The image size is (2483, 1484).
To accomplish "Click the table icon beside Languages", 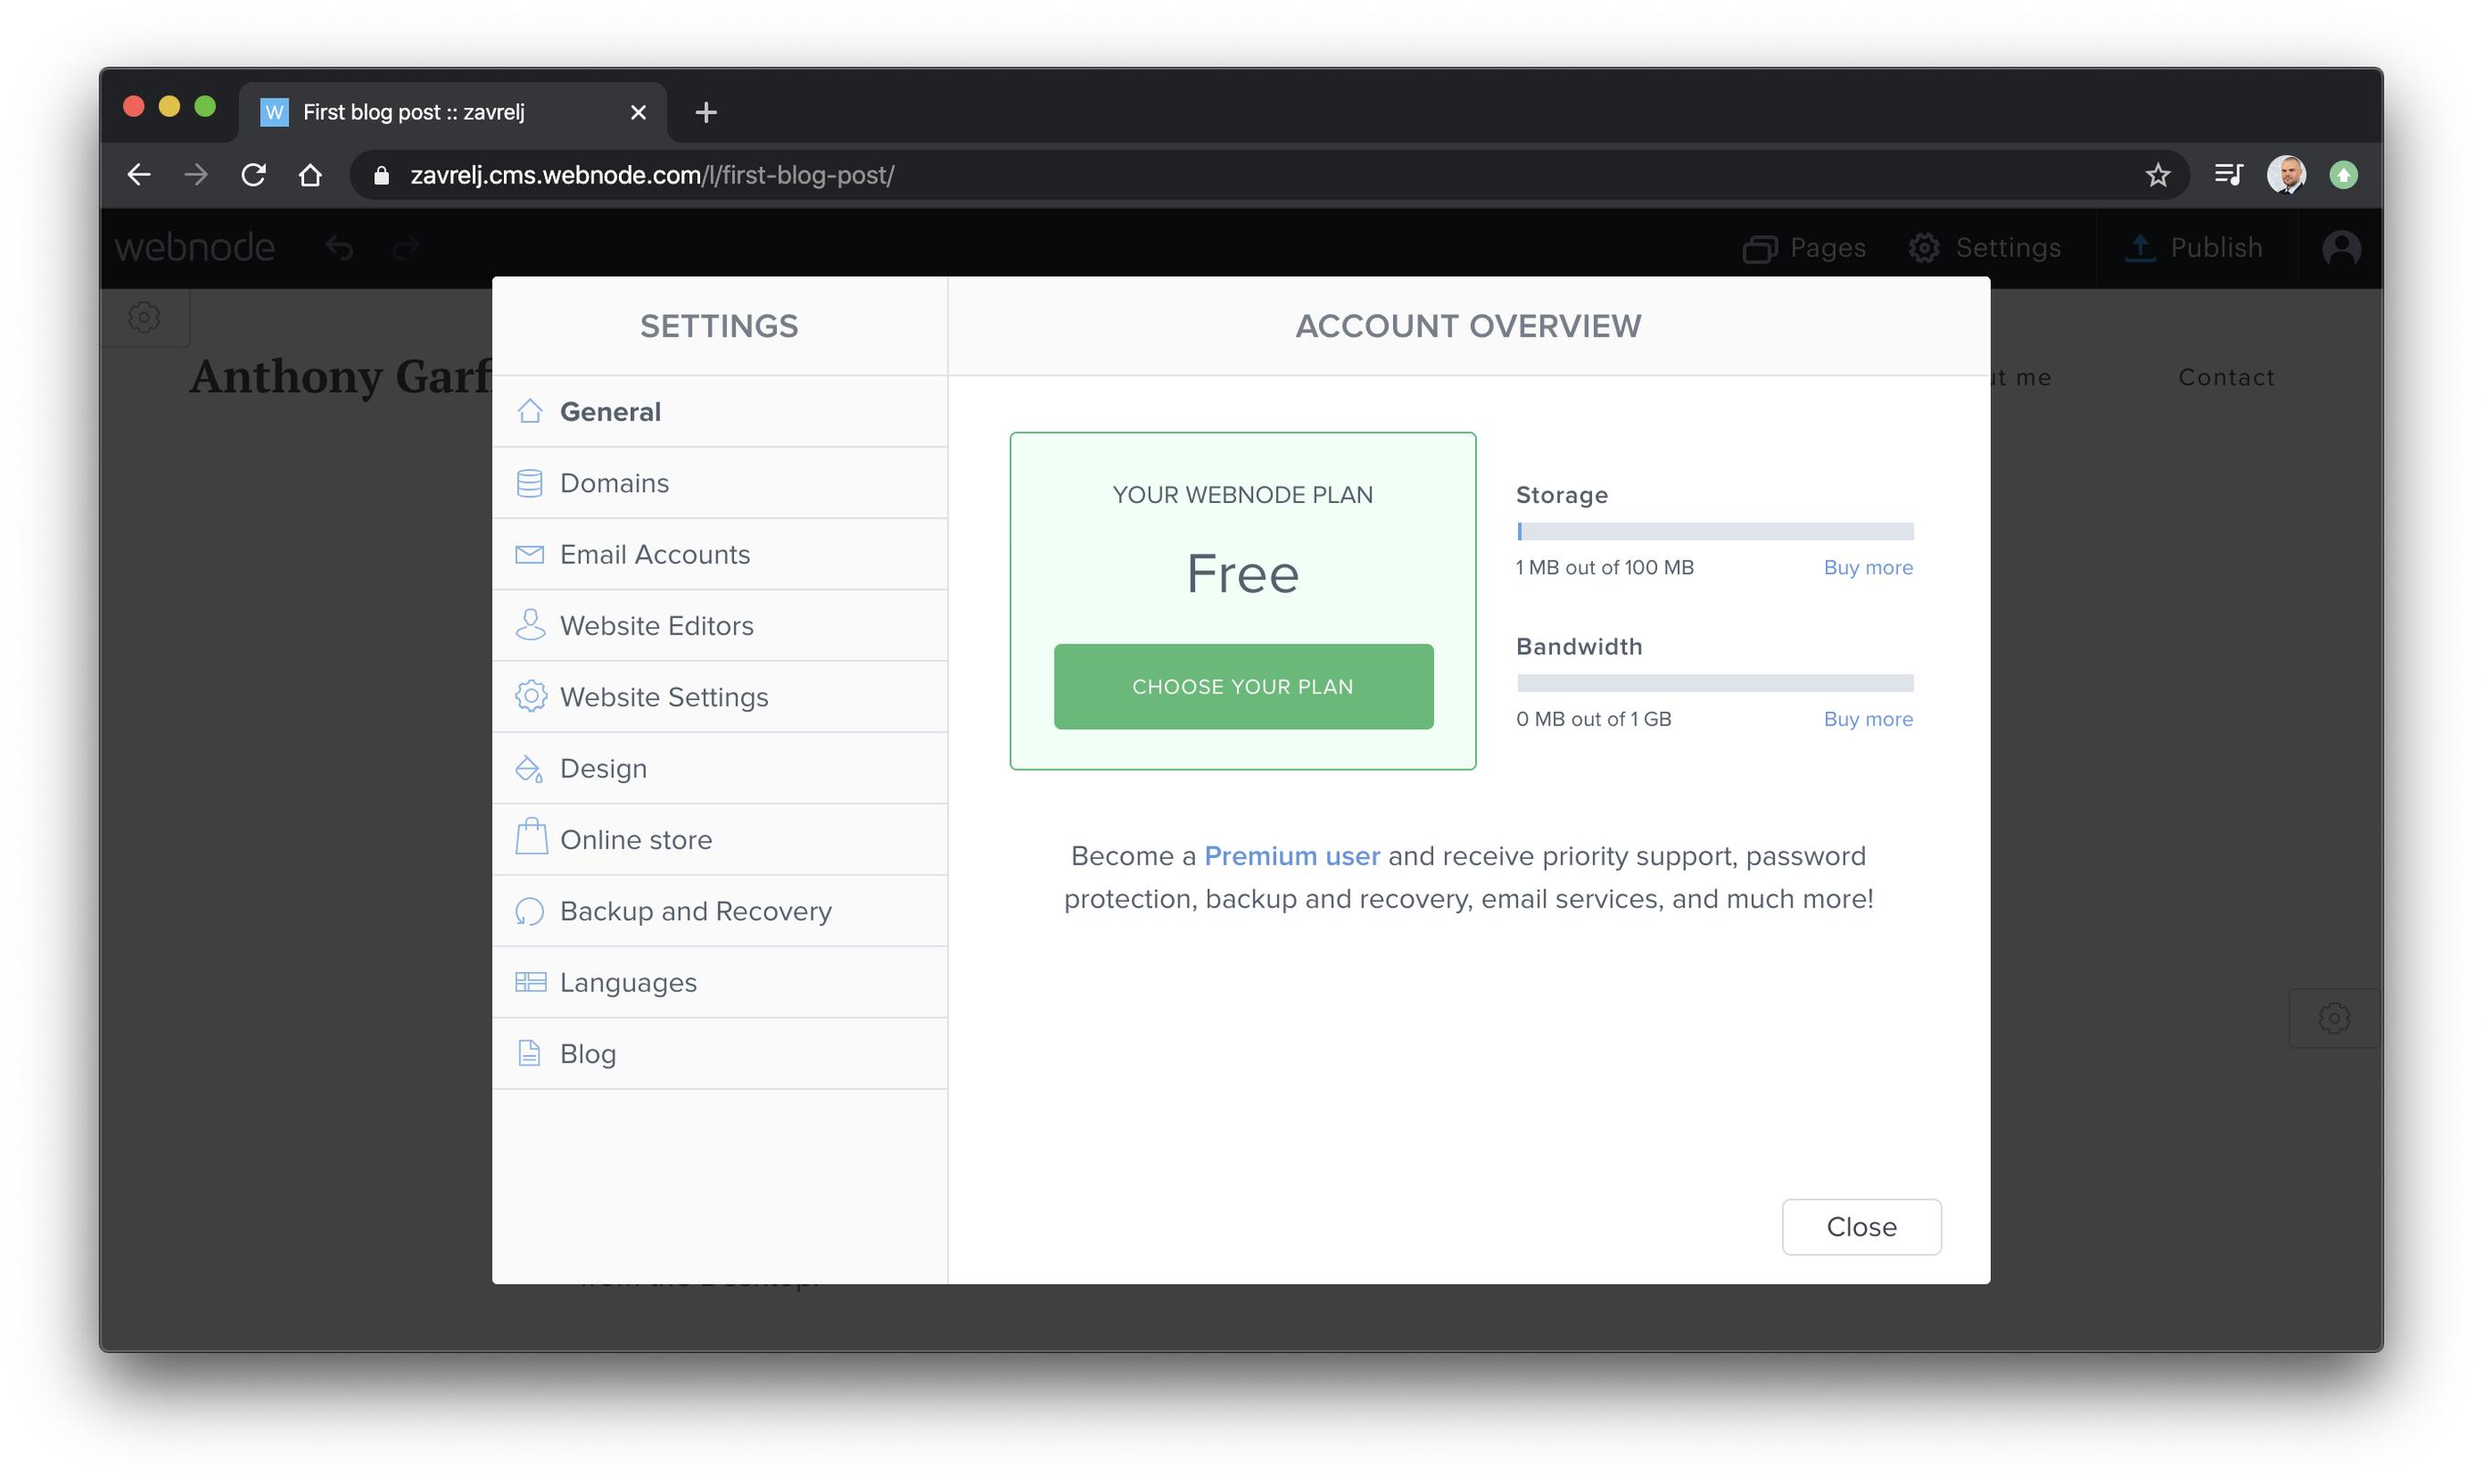I will pos(530,982).
